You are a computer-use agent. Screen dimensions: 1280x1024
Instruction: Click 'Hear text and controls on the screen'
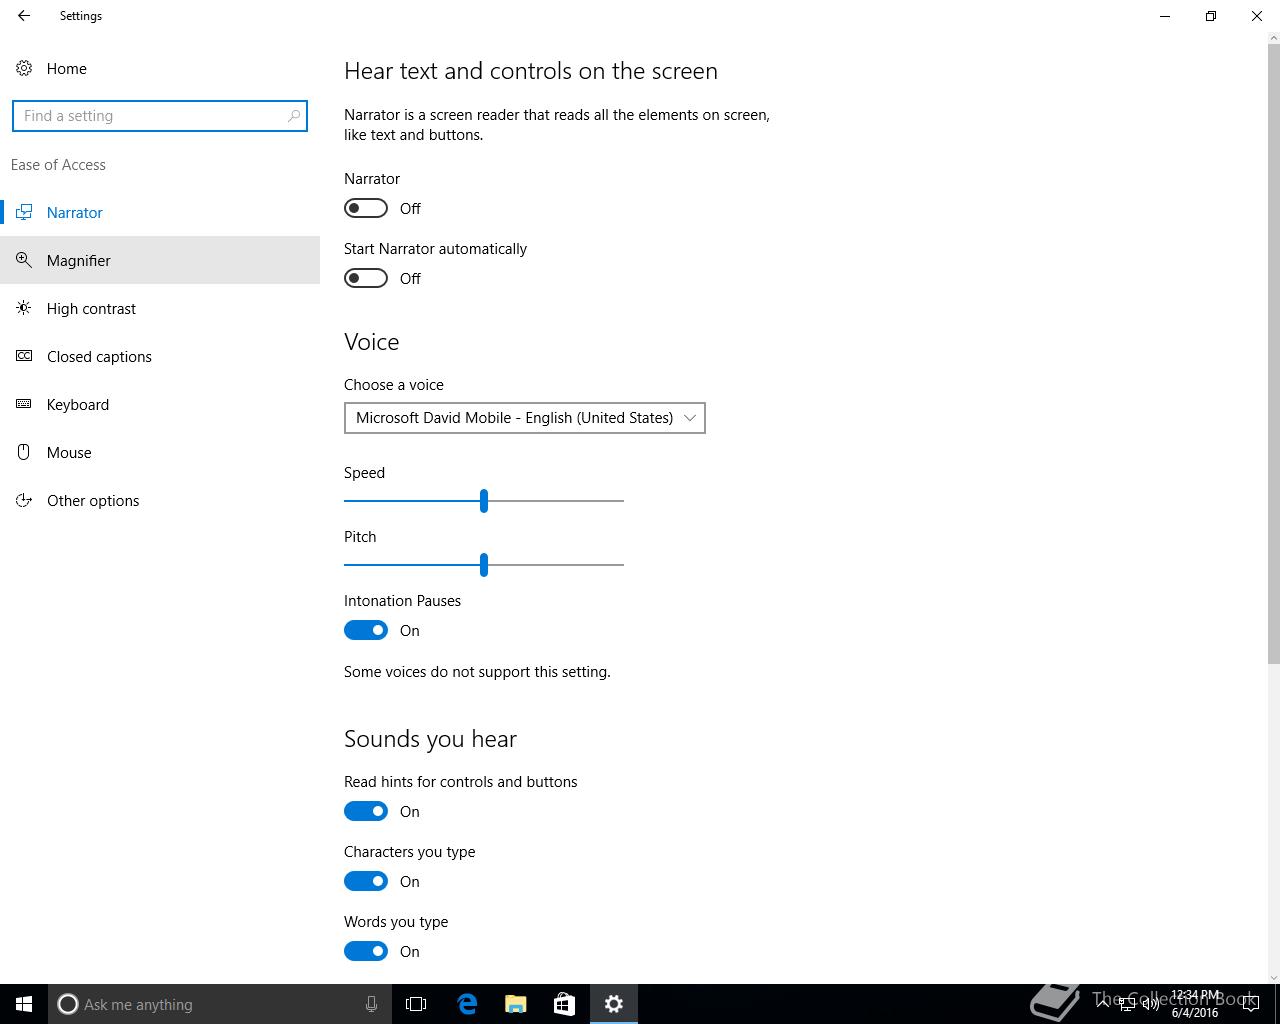point(531,71)
